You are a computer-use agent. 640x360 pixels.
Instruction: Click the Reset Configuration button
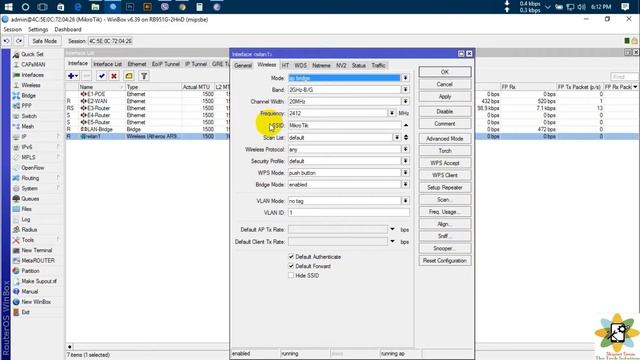coord(445,260)
